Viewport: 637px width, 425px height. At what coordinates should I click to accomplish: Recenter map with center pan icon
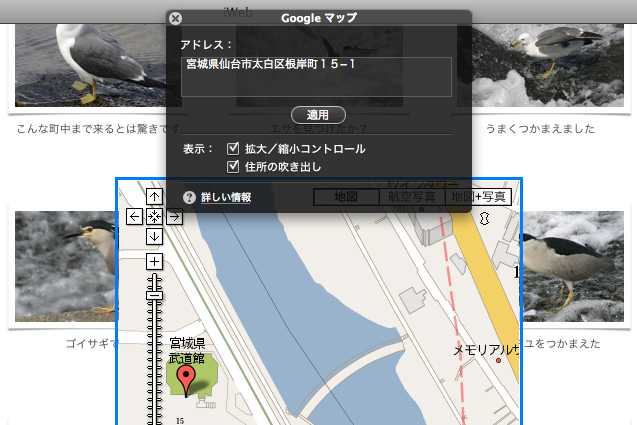click(154, 217)
